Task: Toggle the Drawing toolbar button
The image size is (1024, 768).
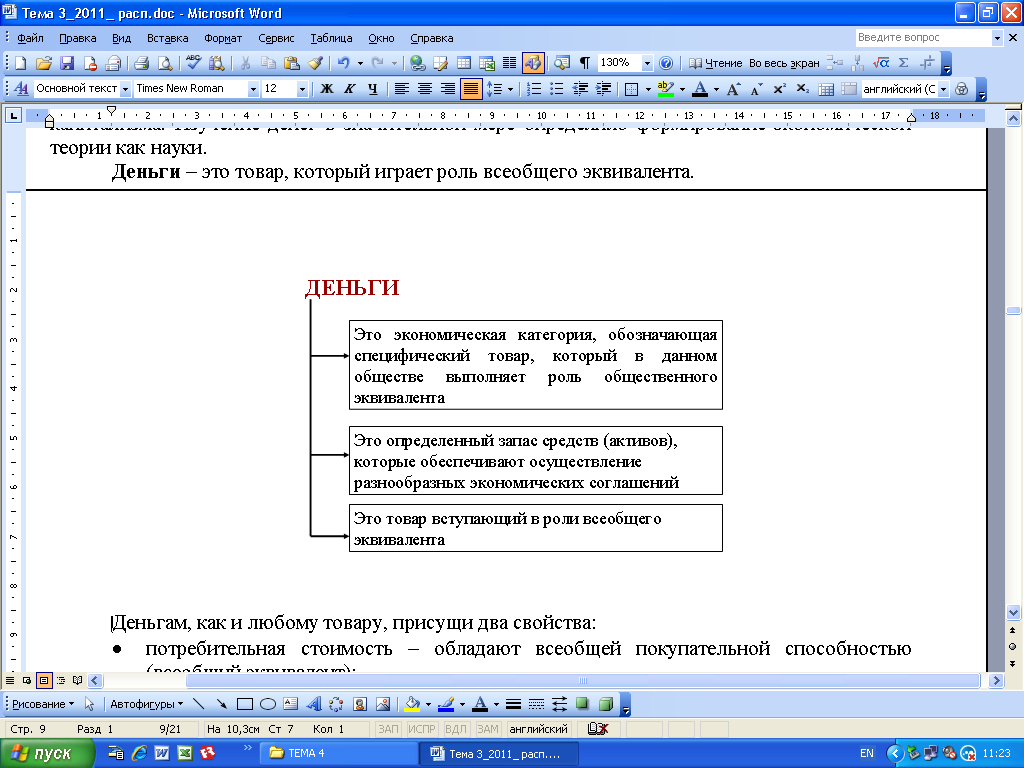Action: point(533,63)
